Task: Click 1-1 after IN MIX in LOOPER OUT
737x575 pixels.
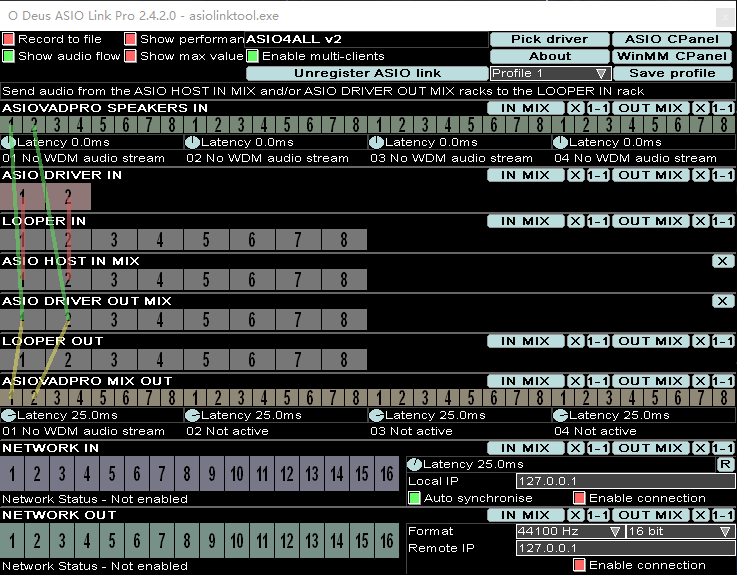Action: coord(598,341)
